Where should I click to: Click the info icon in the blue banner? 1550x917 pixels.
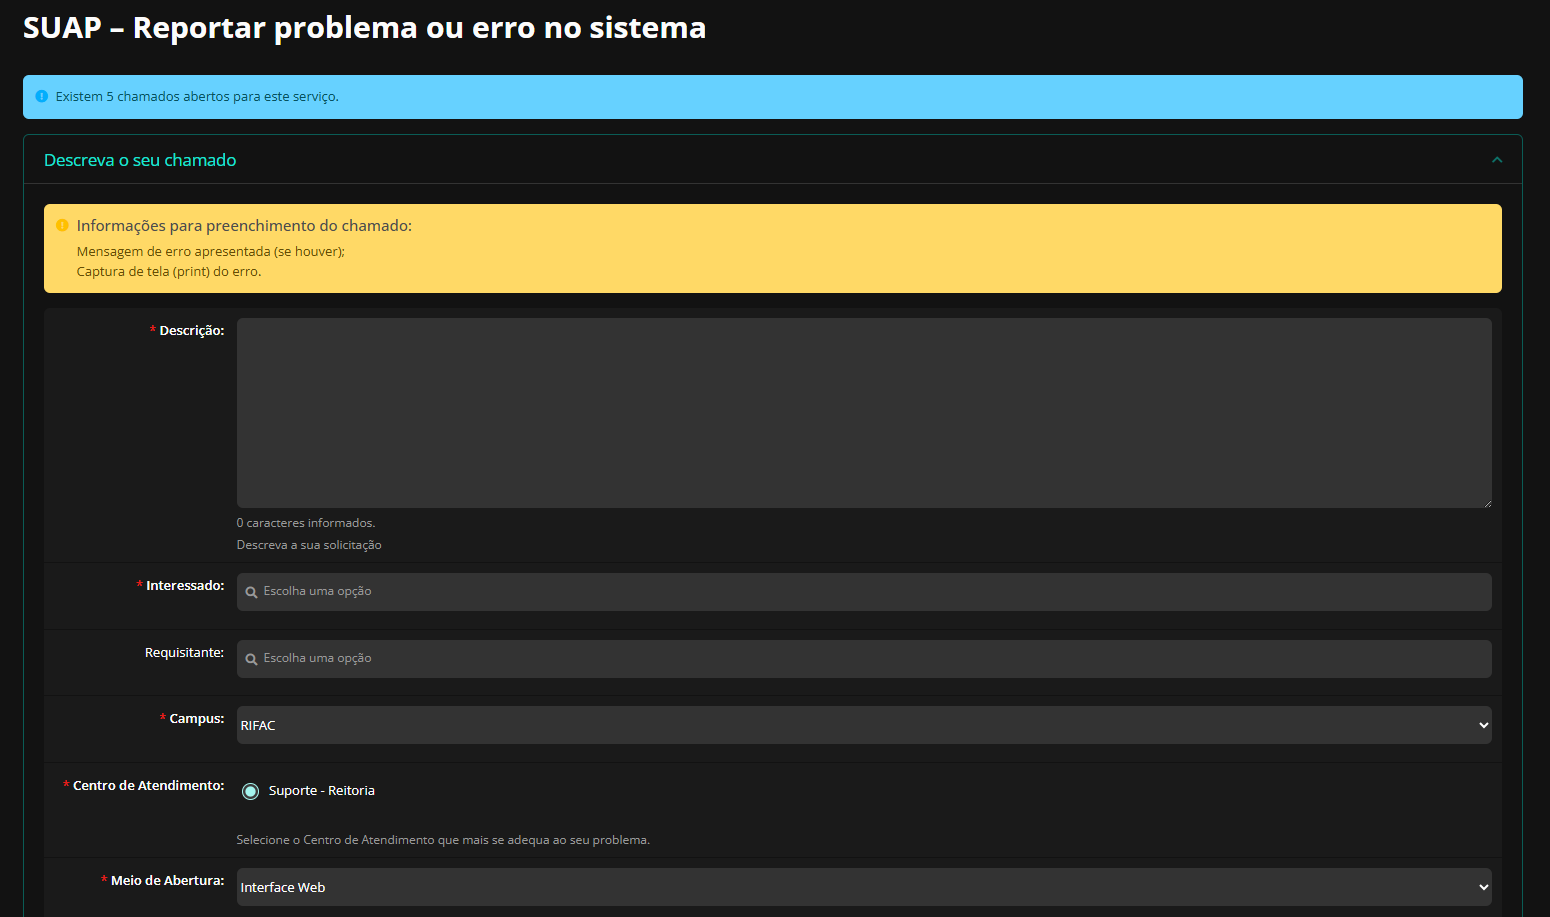pyautogui.click(x=41, y=97)
